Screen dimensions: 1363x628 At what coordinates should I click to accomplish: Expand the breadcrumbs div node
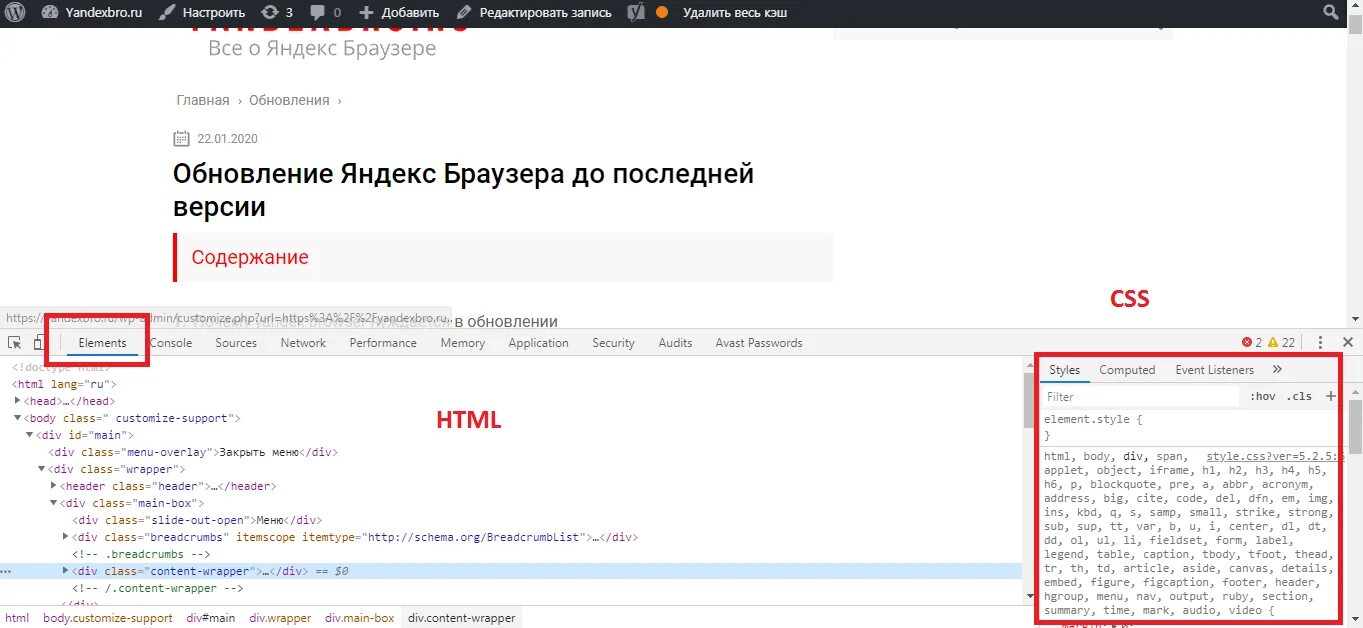point(66,537)
